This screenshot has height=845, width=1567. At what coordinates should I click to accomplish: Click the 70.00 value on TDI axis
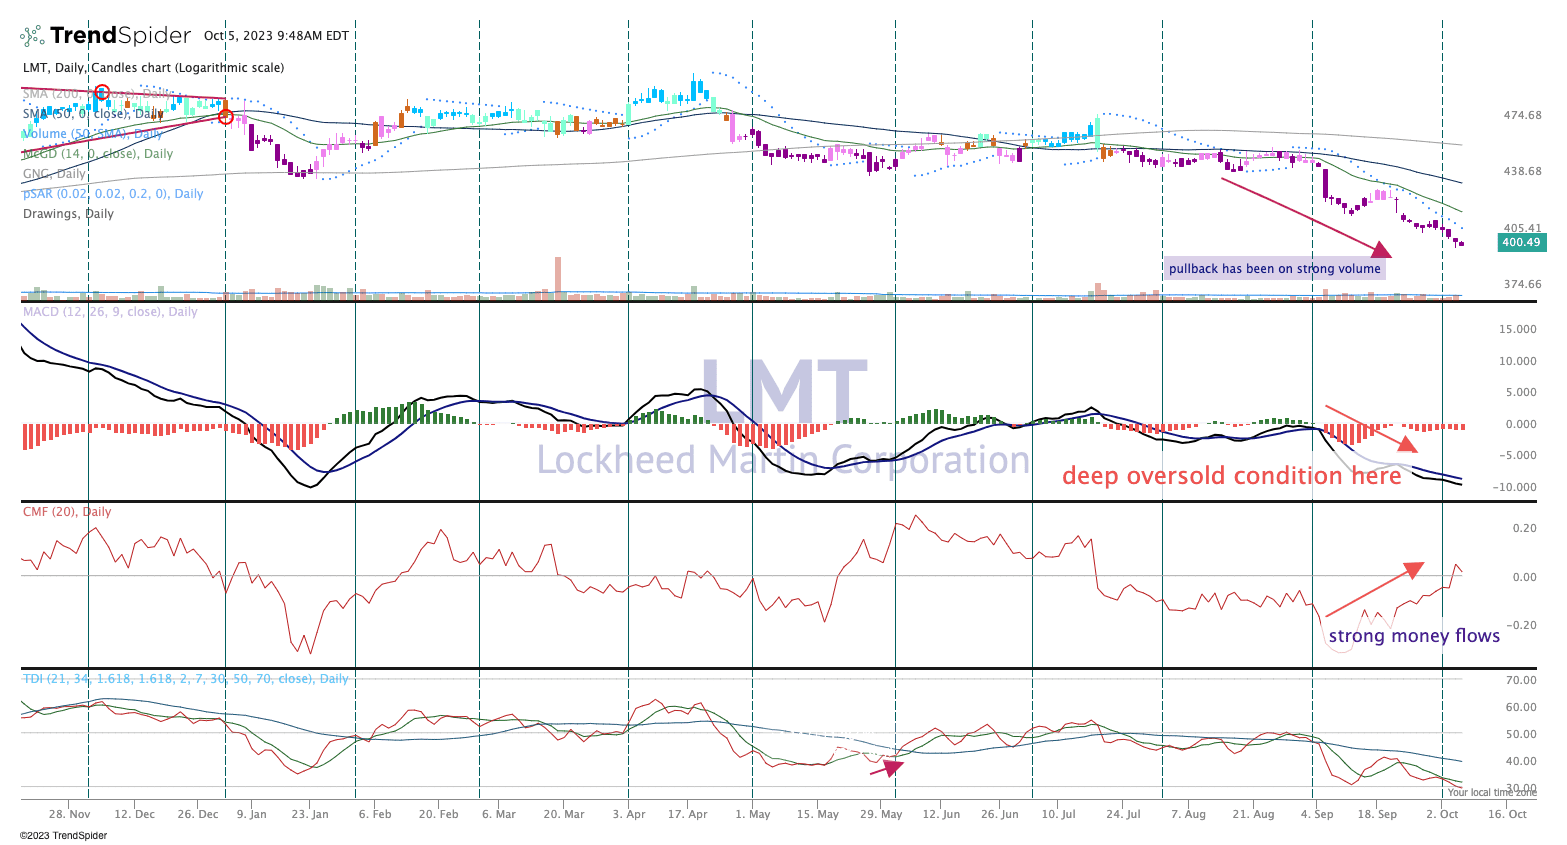[1522, 681]
